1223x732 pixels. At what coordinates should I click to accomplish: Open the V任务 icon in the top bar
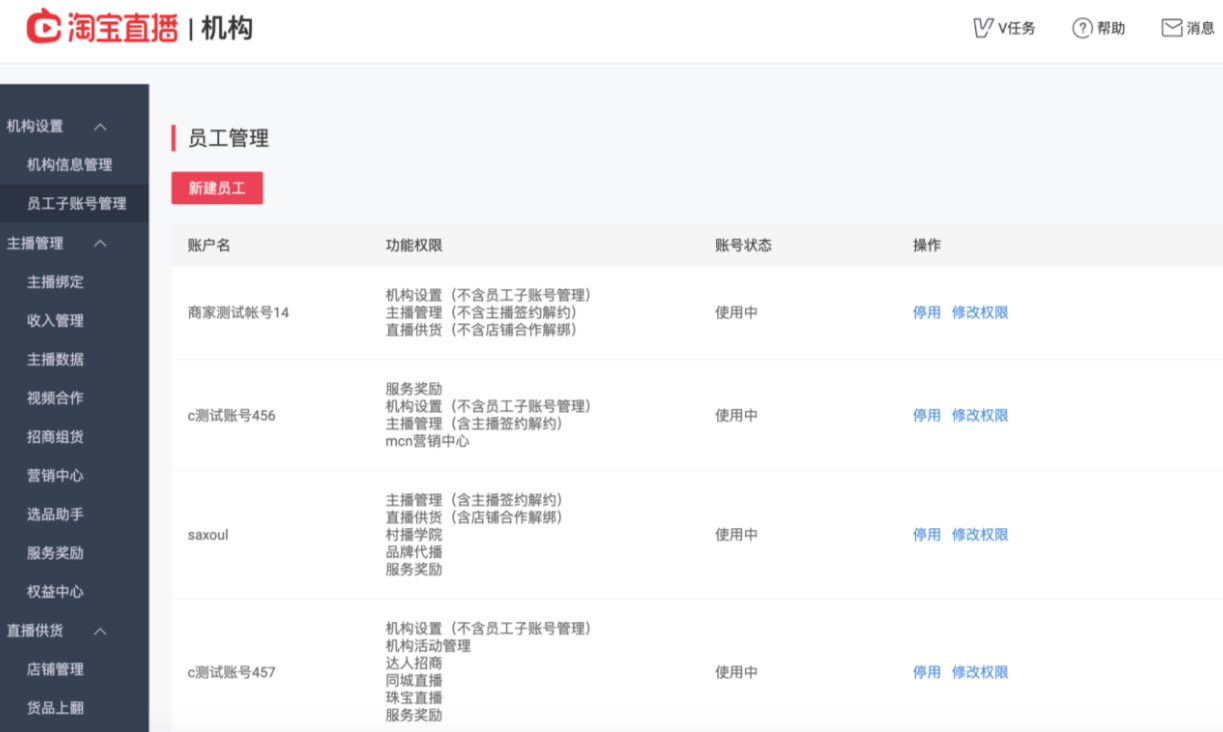(1003, 27)
